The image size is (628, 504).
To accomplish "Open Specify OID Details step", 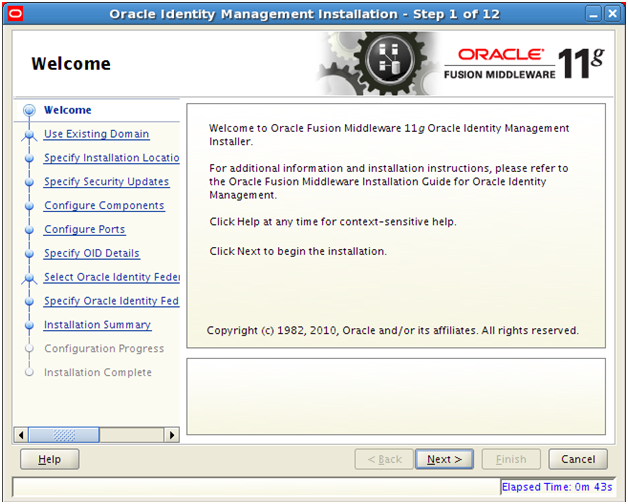I will pyautogui.click(x=92, y=253).
